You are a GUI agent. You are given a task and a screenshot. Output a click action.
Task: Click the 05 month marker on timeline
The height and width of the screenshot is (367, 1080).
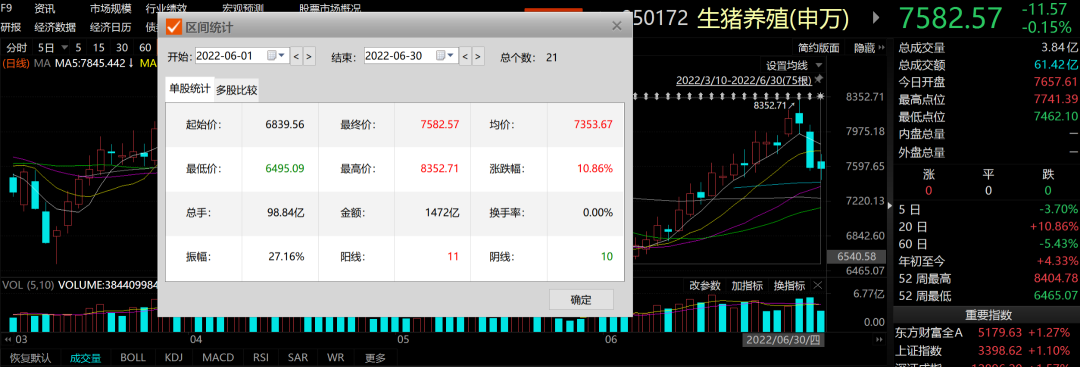(403, 340)
